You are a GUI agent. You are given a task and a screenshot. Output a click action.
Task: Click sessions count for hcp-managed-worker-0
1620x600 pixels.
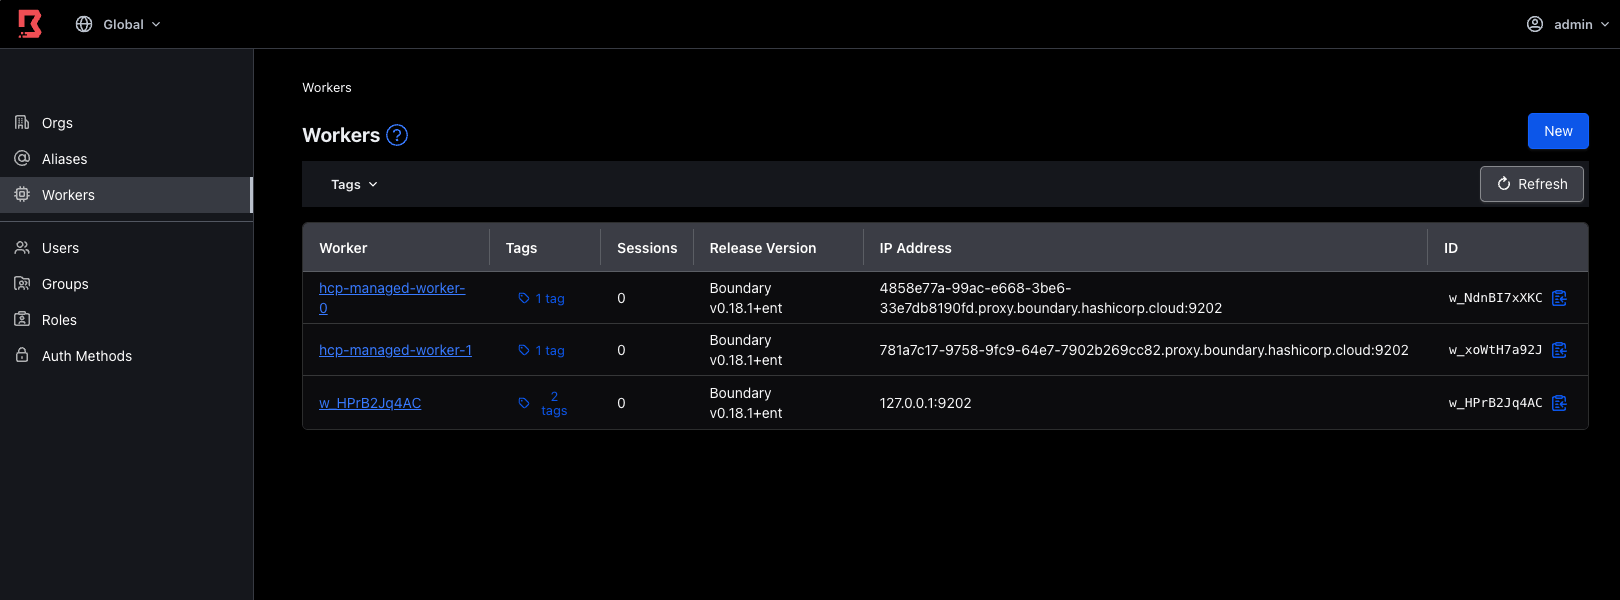click(x=621, y=298)
